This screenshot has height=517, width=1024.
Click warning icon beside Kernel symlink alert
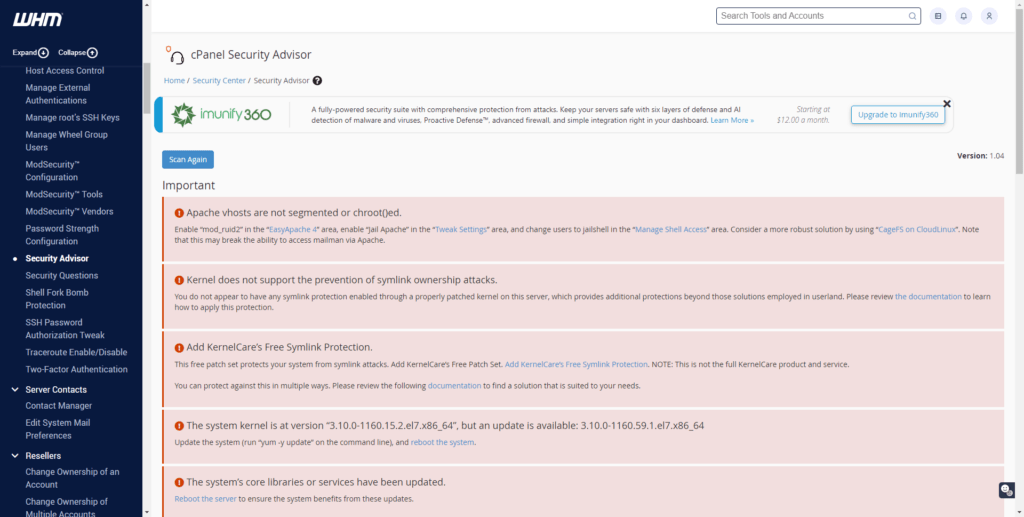[x=179, y=280]
